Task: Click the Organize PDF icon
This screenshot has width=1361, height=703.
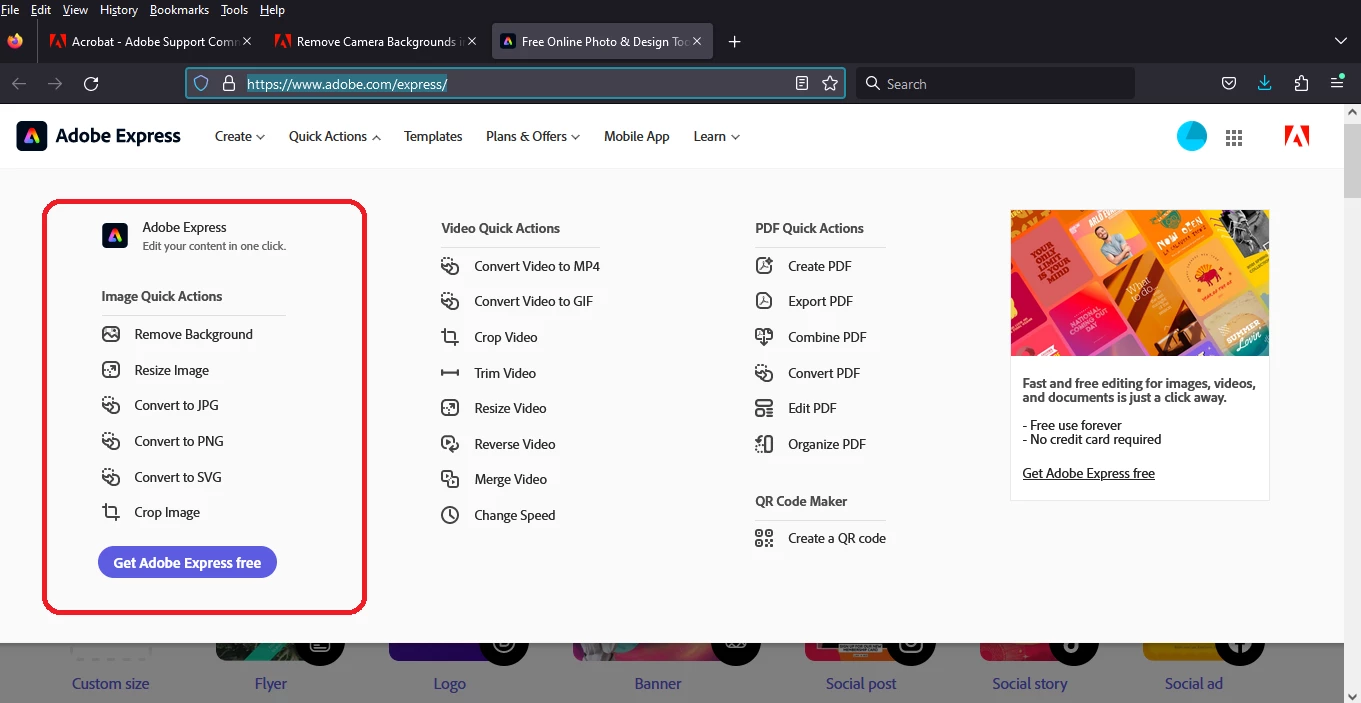Action: (764, 444)
